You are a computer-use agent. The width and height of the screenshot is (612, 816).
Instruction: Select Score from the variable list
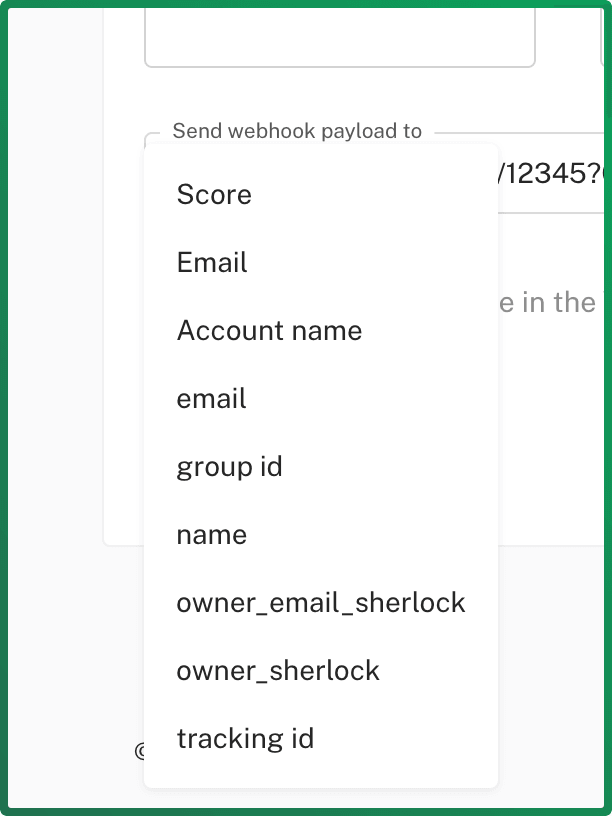(x=321, y=194)
